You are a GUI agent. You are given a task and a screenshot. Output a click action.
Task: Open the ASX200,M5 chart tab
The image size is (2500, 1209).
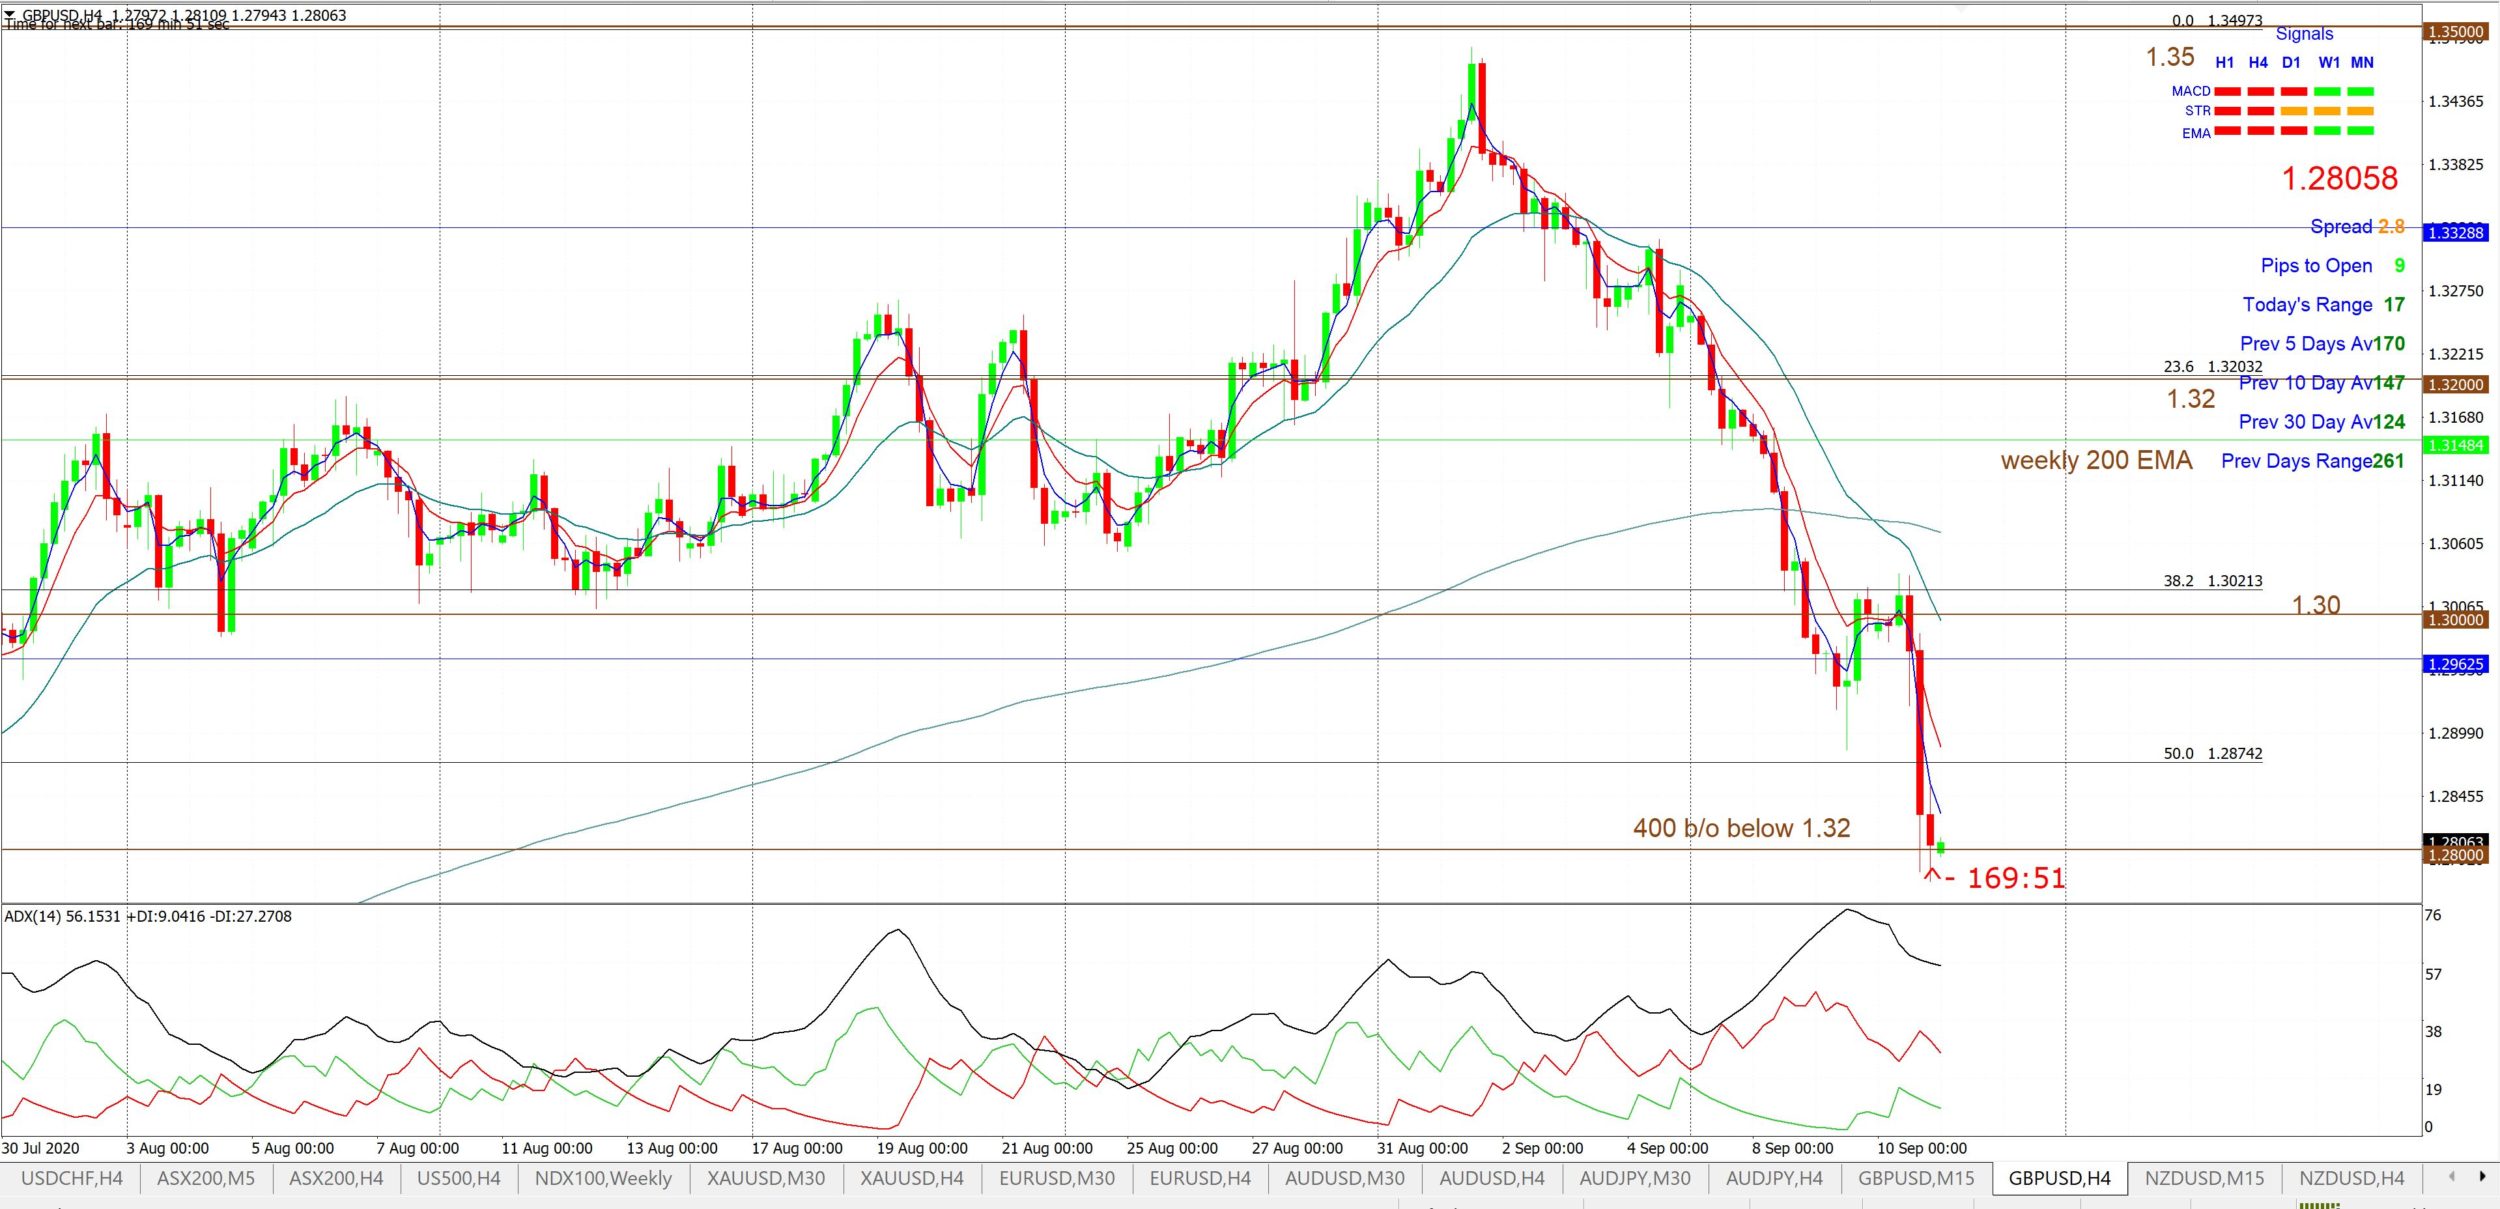pos(206,1178)
